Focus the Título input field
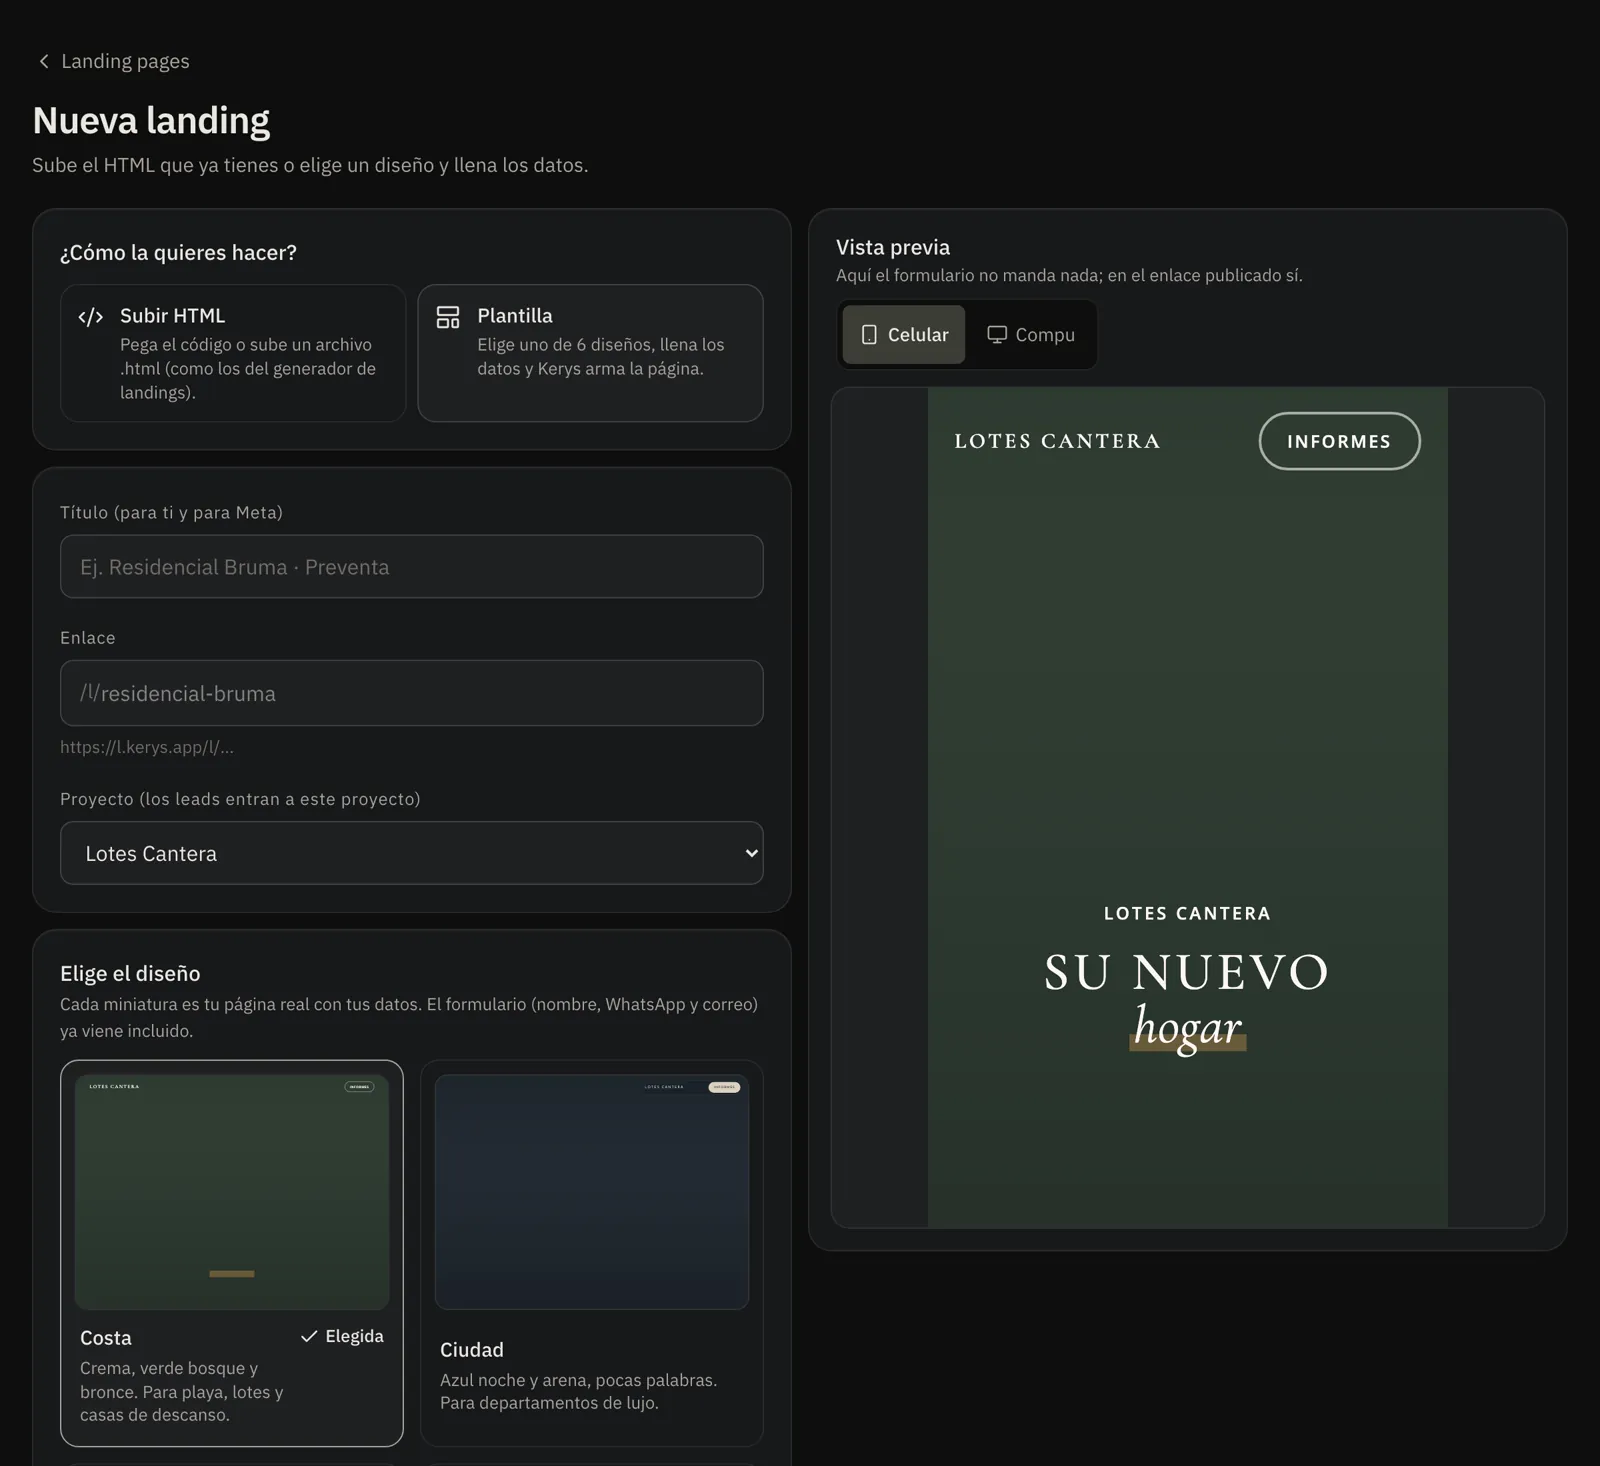The height and width of the screenshot is (1466, 1600). pos(412,567)
